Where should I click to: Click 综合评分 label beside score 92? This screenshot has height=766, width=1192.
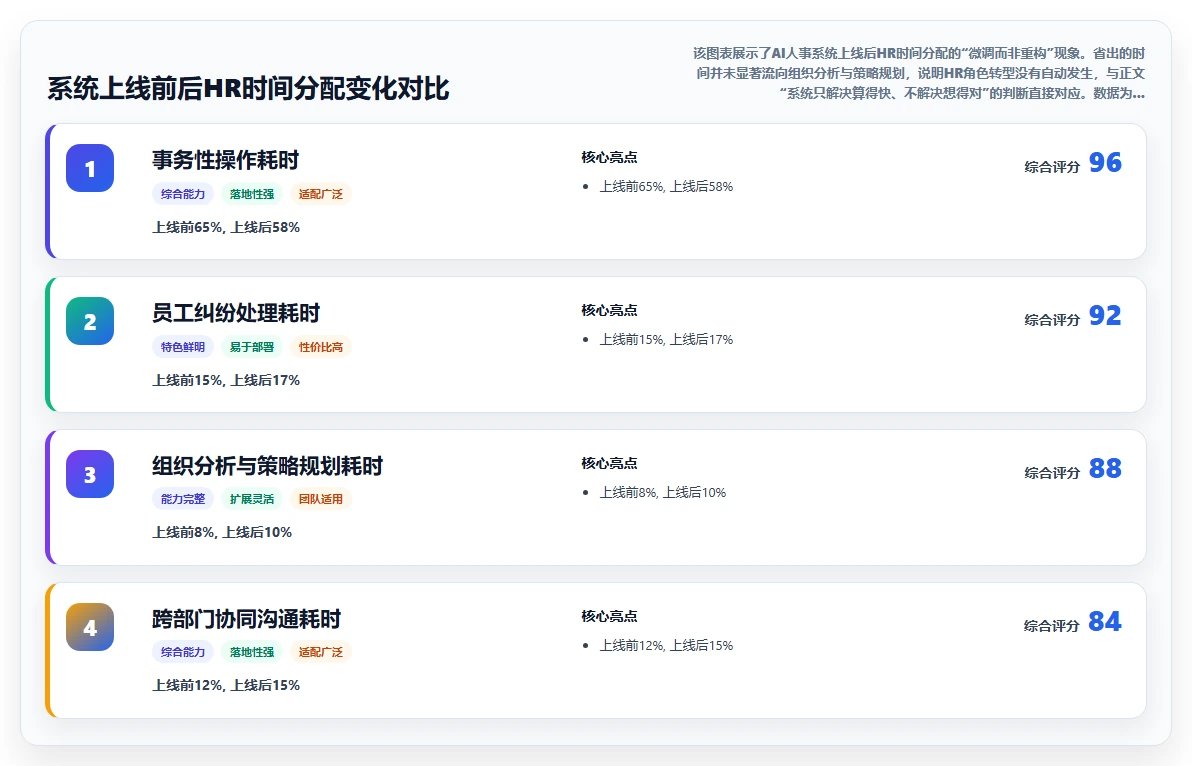click(x=1052, y=320)
